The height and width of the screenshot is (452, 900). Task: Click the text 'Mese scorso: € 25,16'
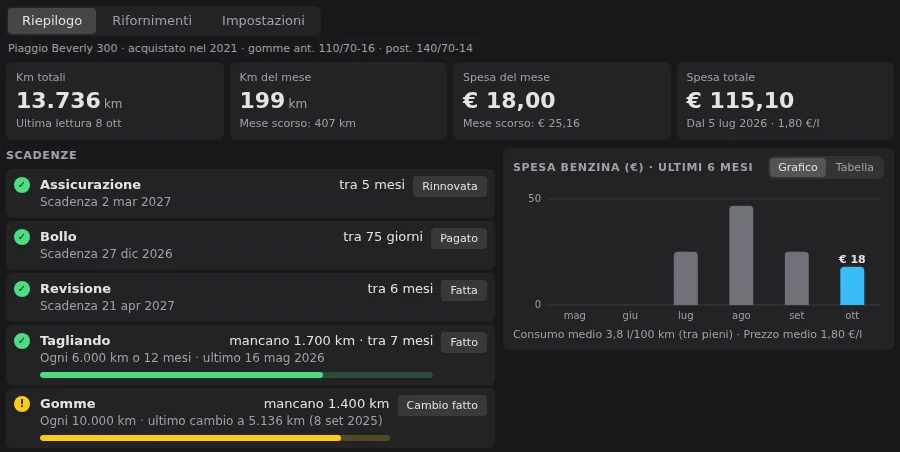[x=521, y=123]
